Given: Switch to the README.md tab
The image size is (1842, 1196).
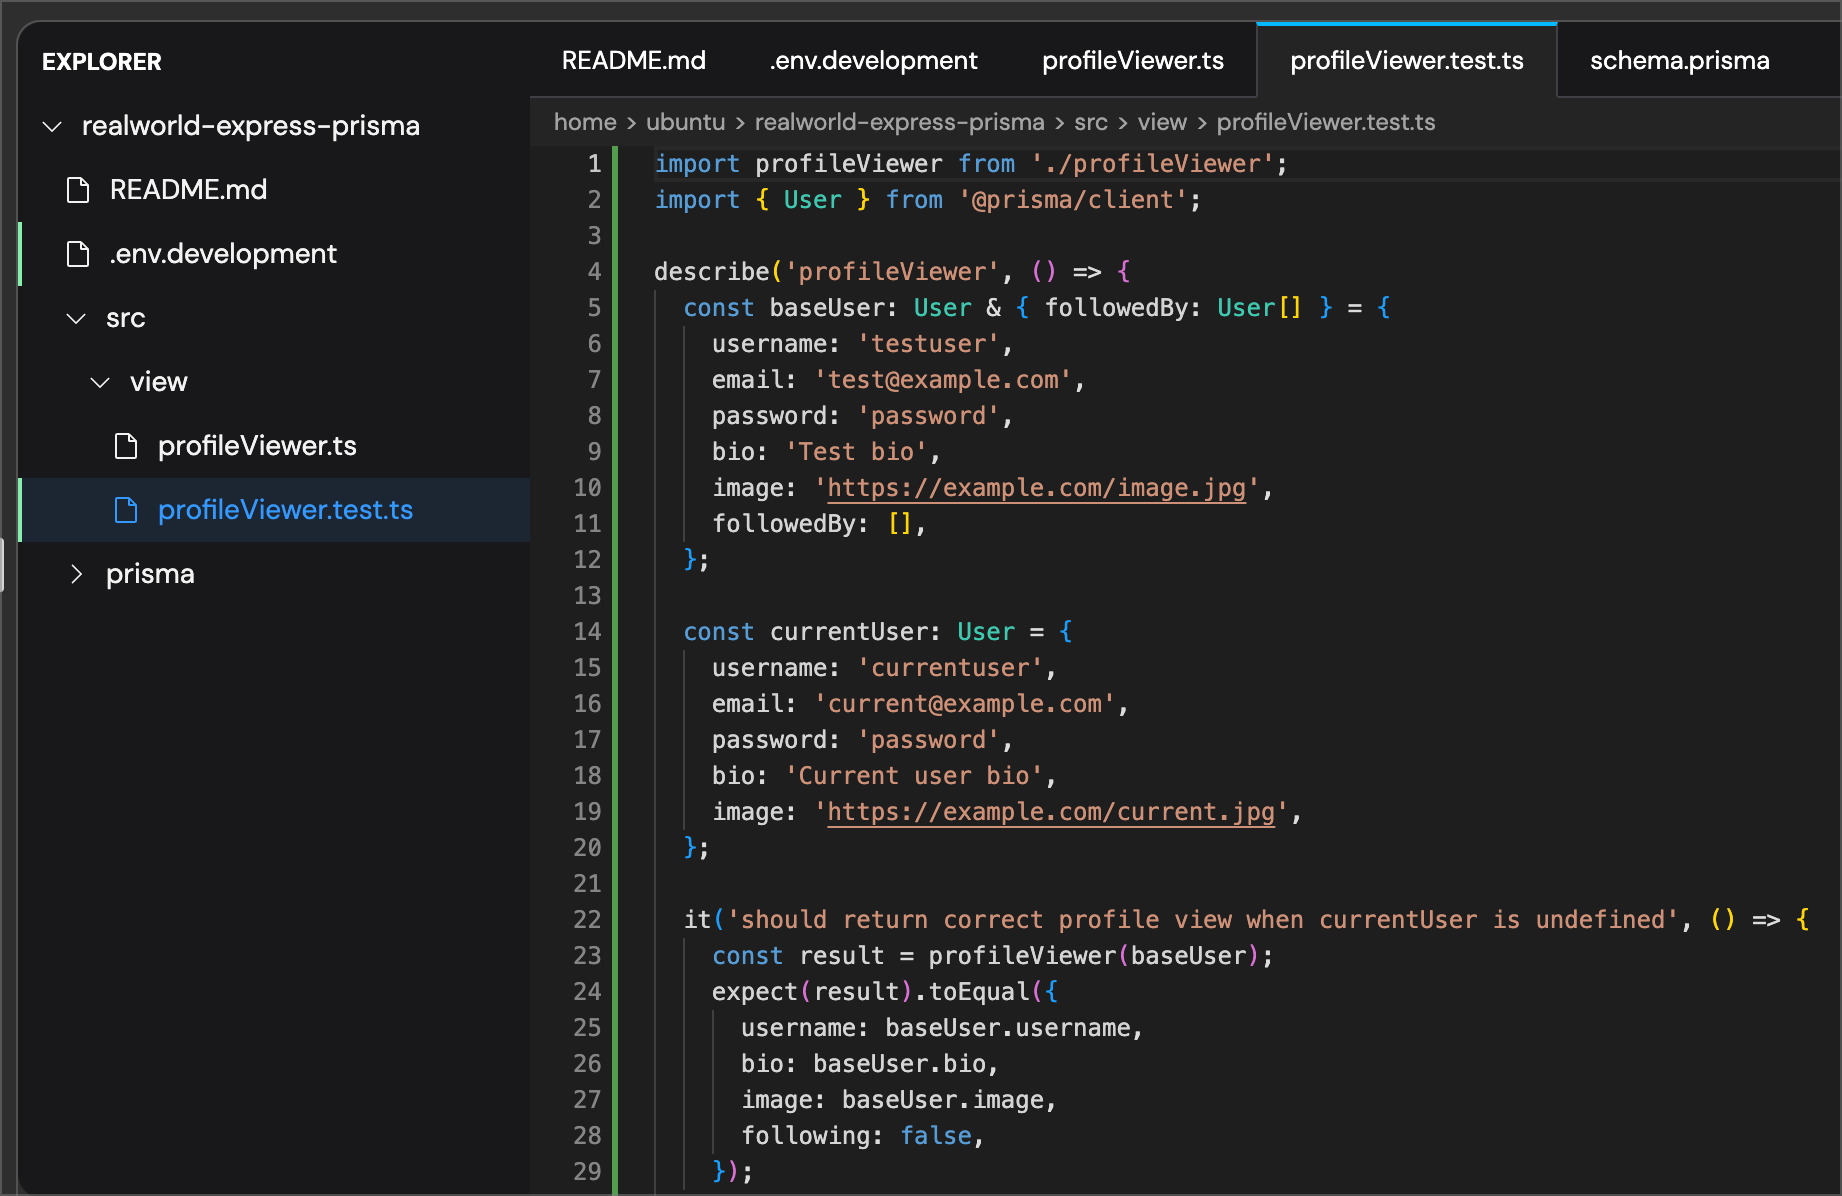Looking at the screenshot, I should (x=634, y=60).
